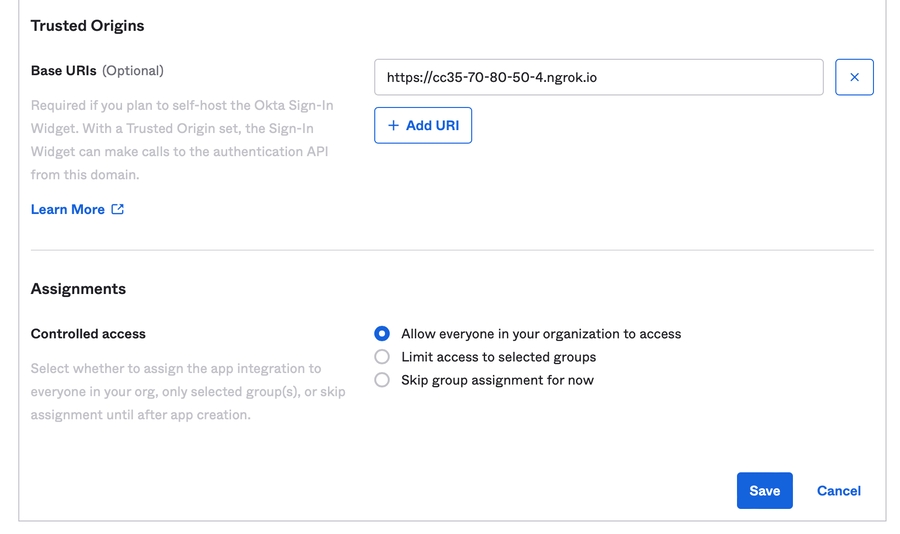Screen dimensions: 900x534
Task: Click the external-link icon beside Learn More
Action: coord(118,209)
